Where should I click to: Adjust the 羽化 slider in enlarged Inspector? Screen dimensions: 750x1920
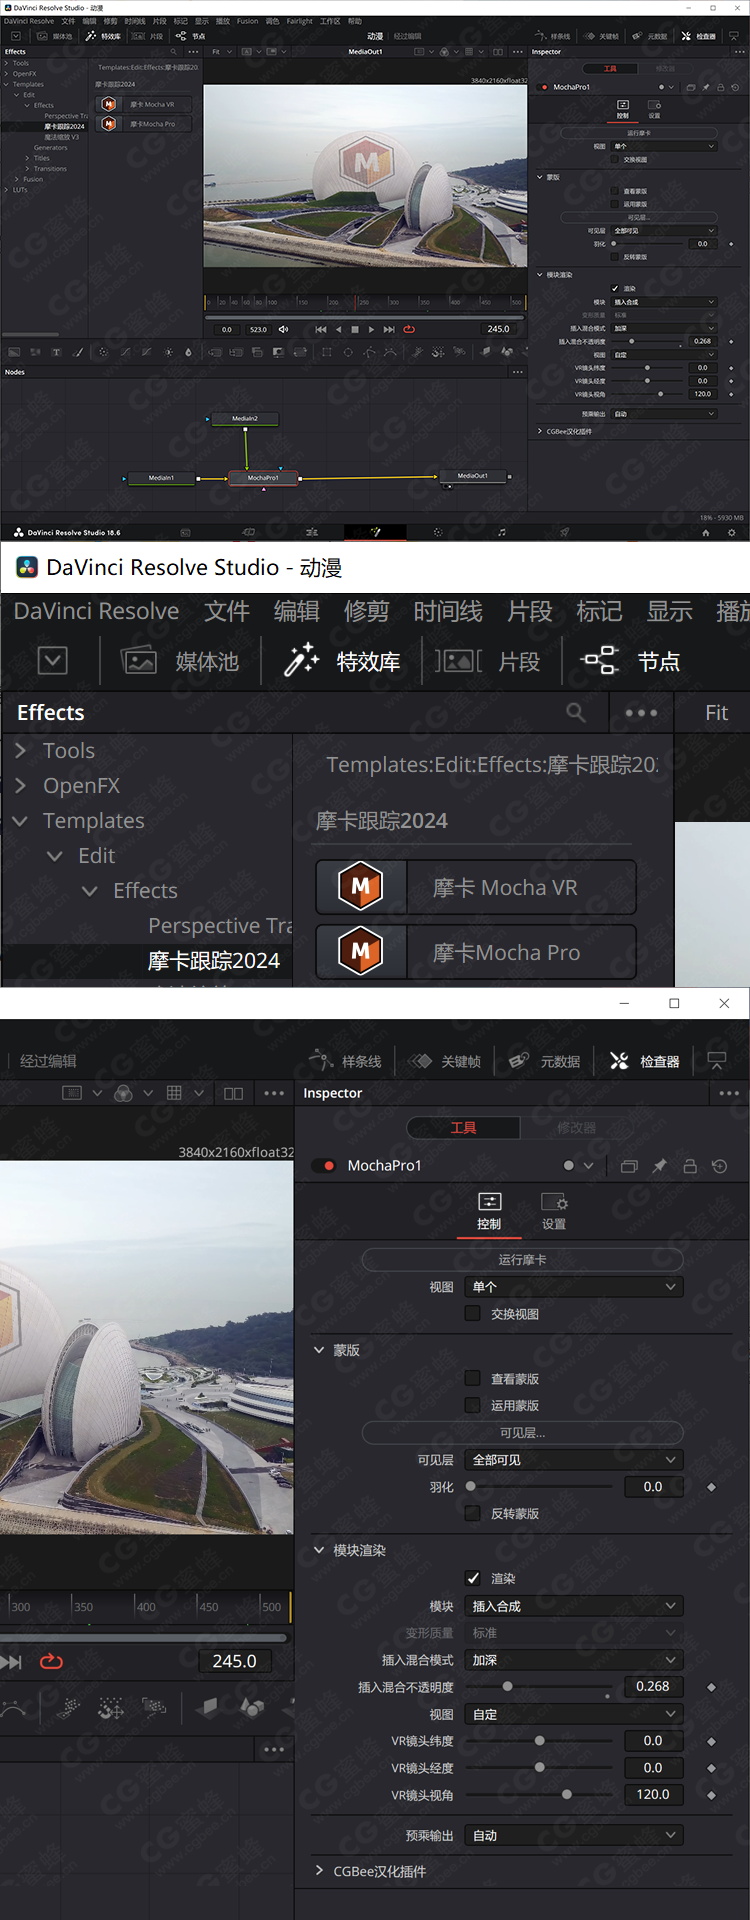tap(539, 1487)
